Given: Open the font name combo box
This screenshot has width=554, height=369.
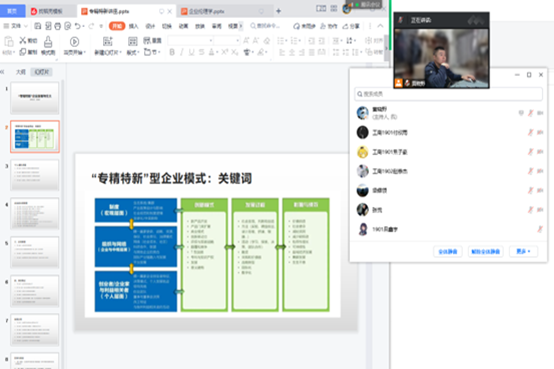Looking at the screenshot, I should point(191,41).
